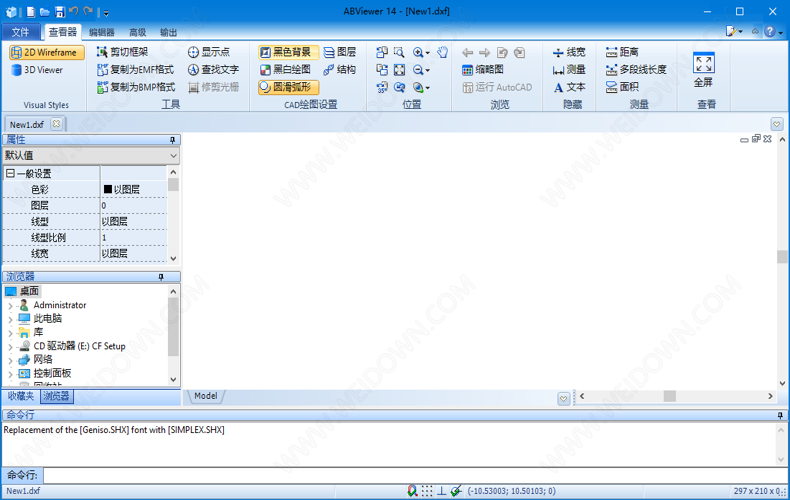Select the hand pan tool
Image resolution: width=790 pixels, height=500 pixels.
click(442, 52)
